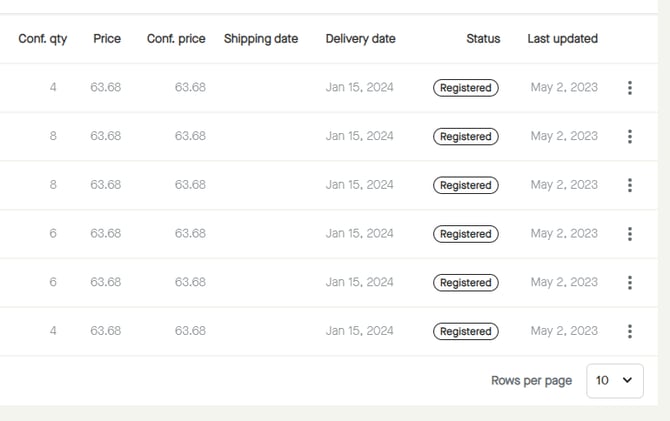This screenshot has width=670, height=421.
Task: Open the kebab menu in the second row
Action: pyautogui.click(x=629, y=137)
